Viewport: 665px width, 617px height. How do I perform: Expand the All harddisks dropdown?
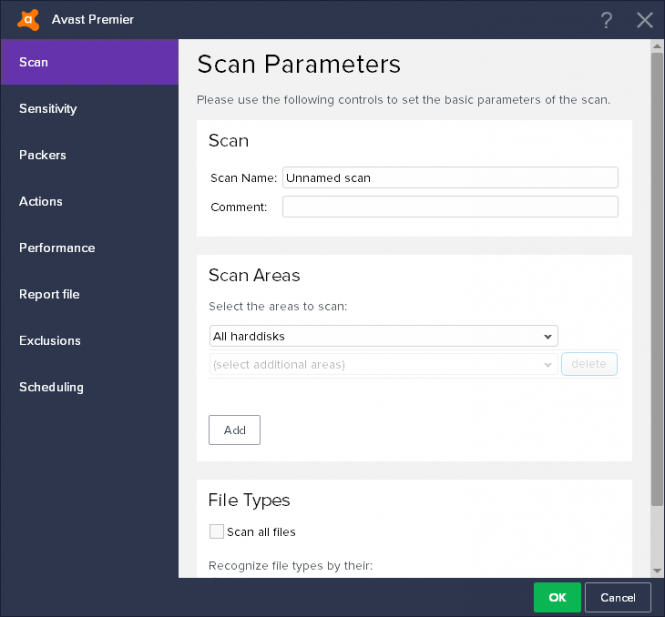[x=383, y=336]
